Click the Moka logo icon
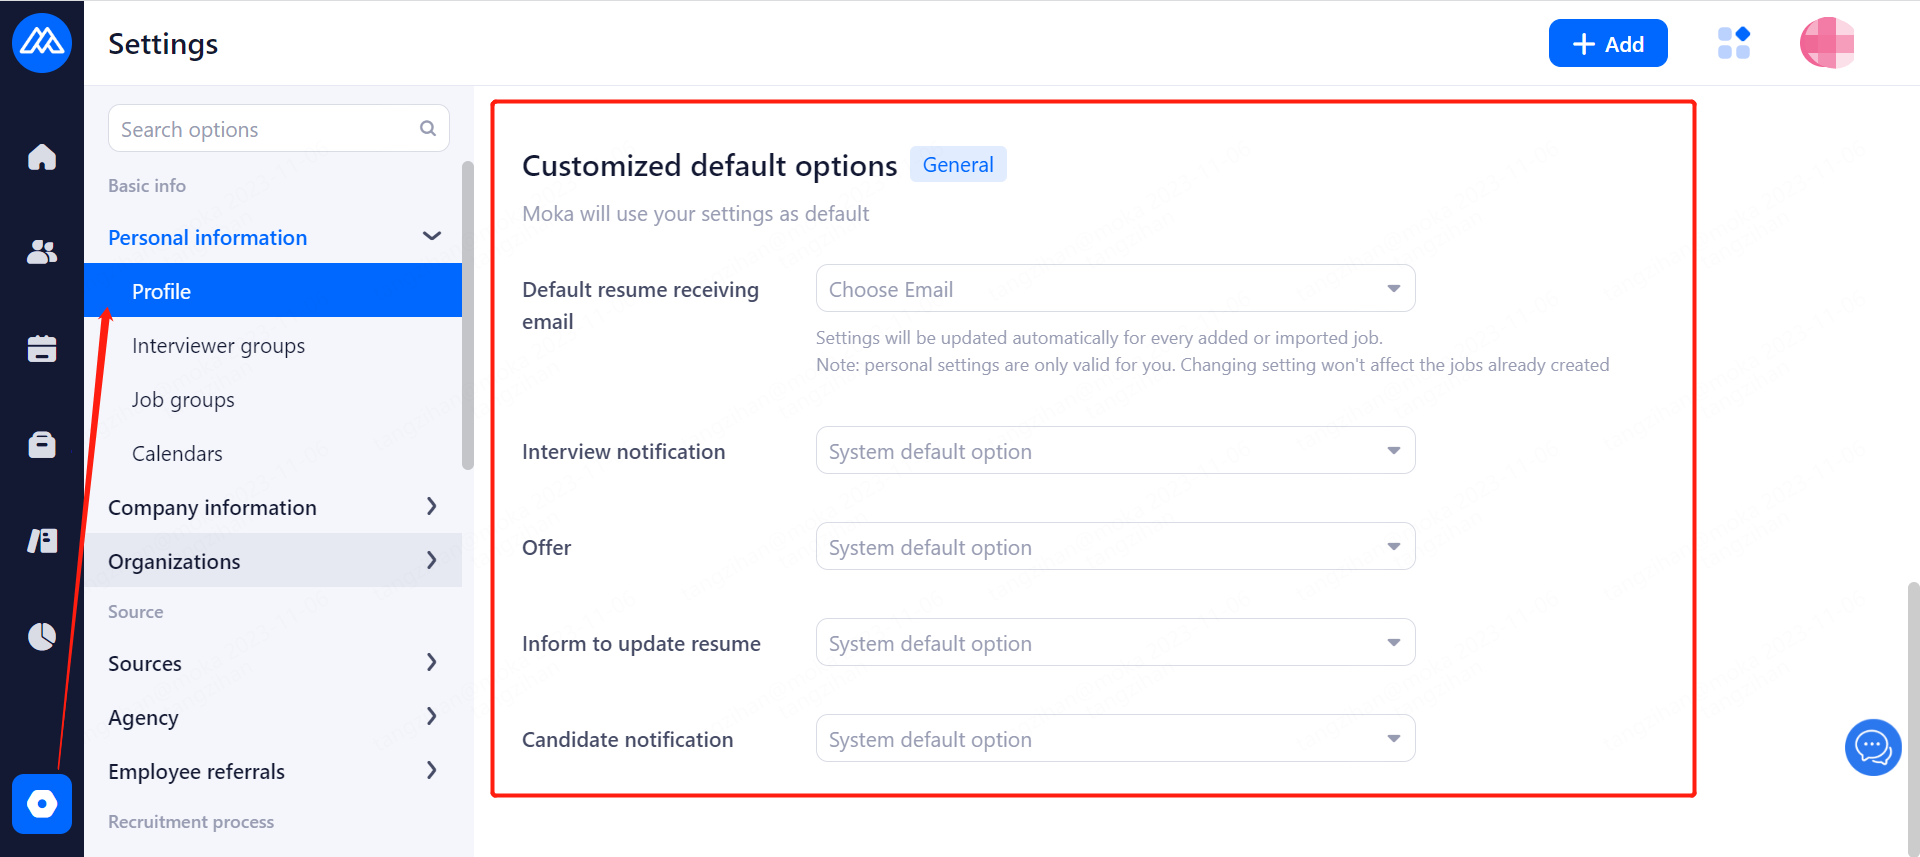The image size is (1920, 857). click(42, 42)
